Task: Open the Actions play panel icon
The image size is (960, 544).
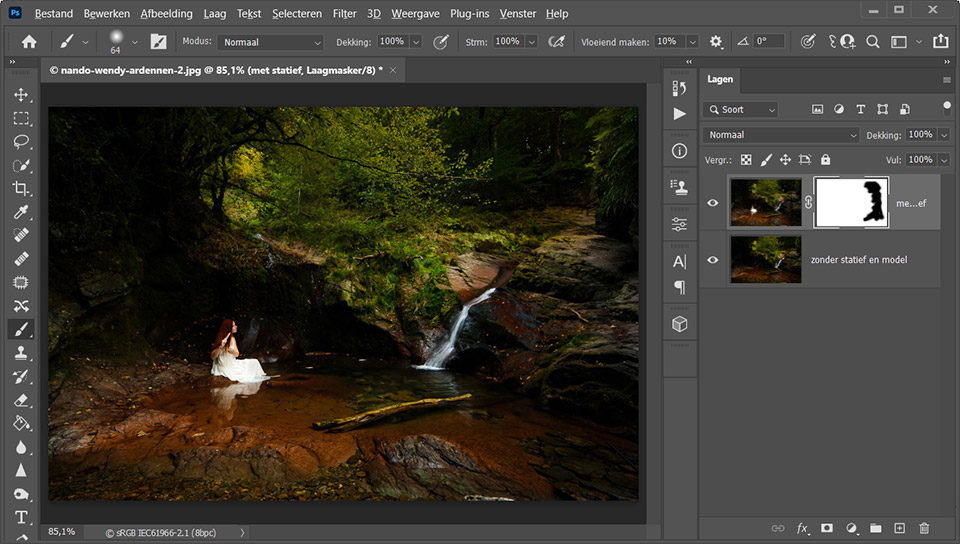Action: [x=680, y=113]
